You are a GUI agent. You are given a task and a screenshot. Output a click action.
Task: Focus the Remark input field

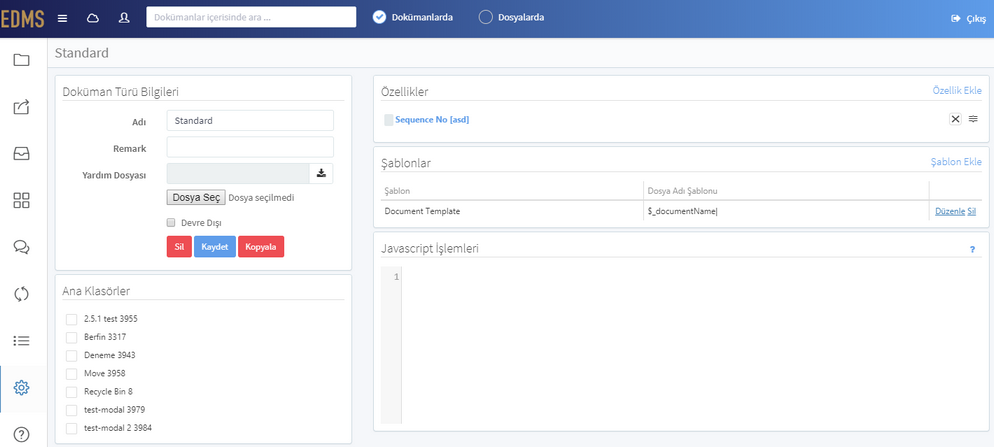[250, 147]
